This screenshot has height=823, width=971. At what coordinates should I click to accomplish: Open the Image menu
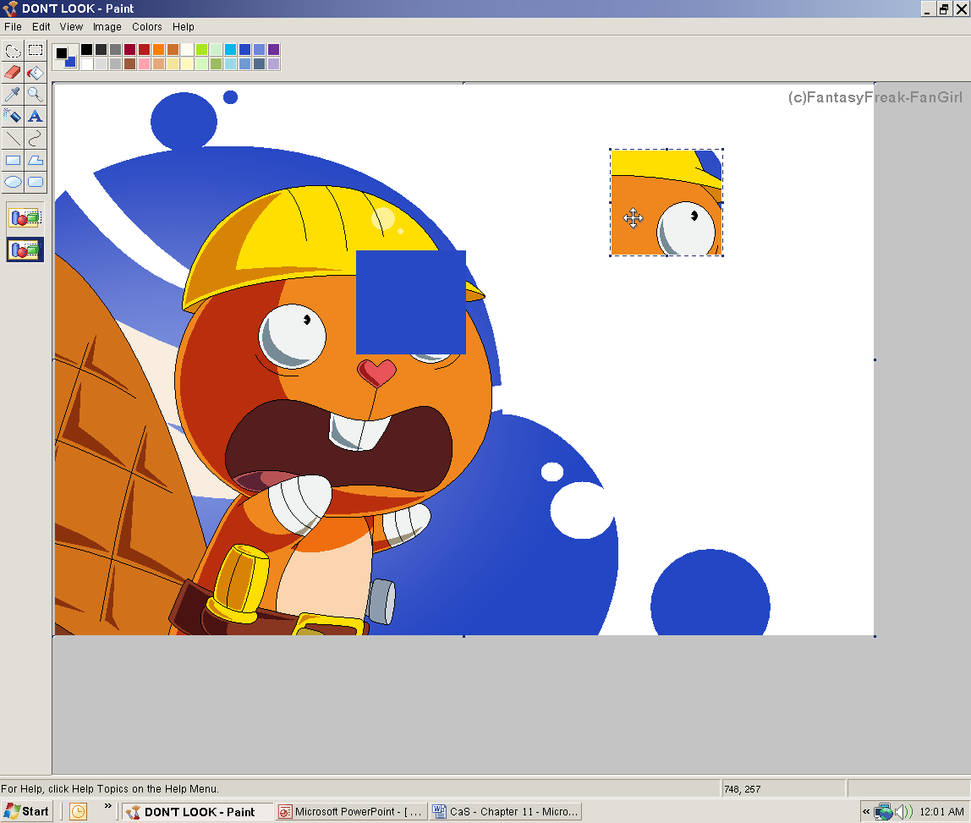coord(107,27)
